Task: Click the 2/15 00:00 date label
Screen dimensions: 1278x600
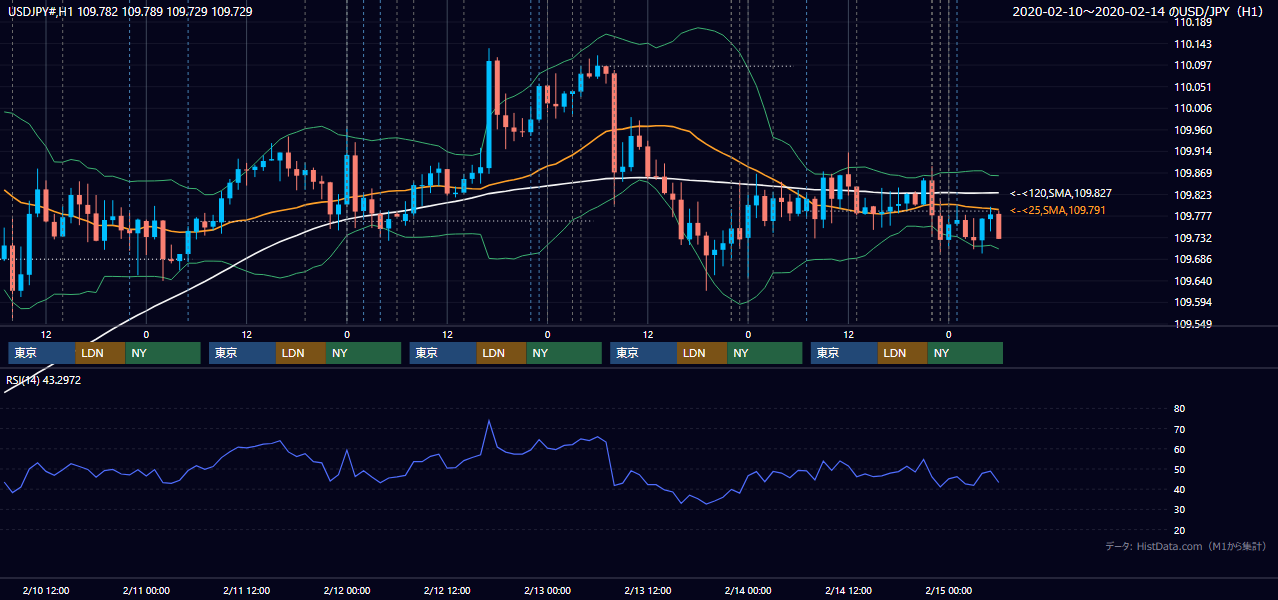Action: 949,590
